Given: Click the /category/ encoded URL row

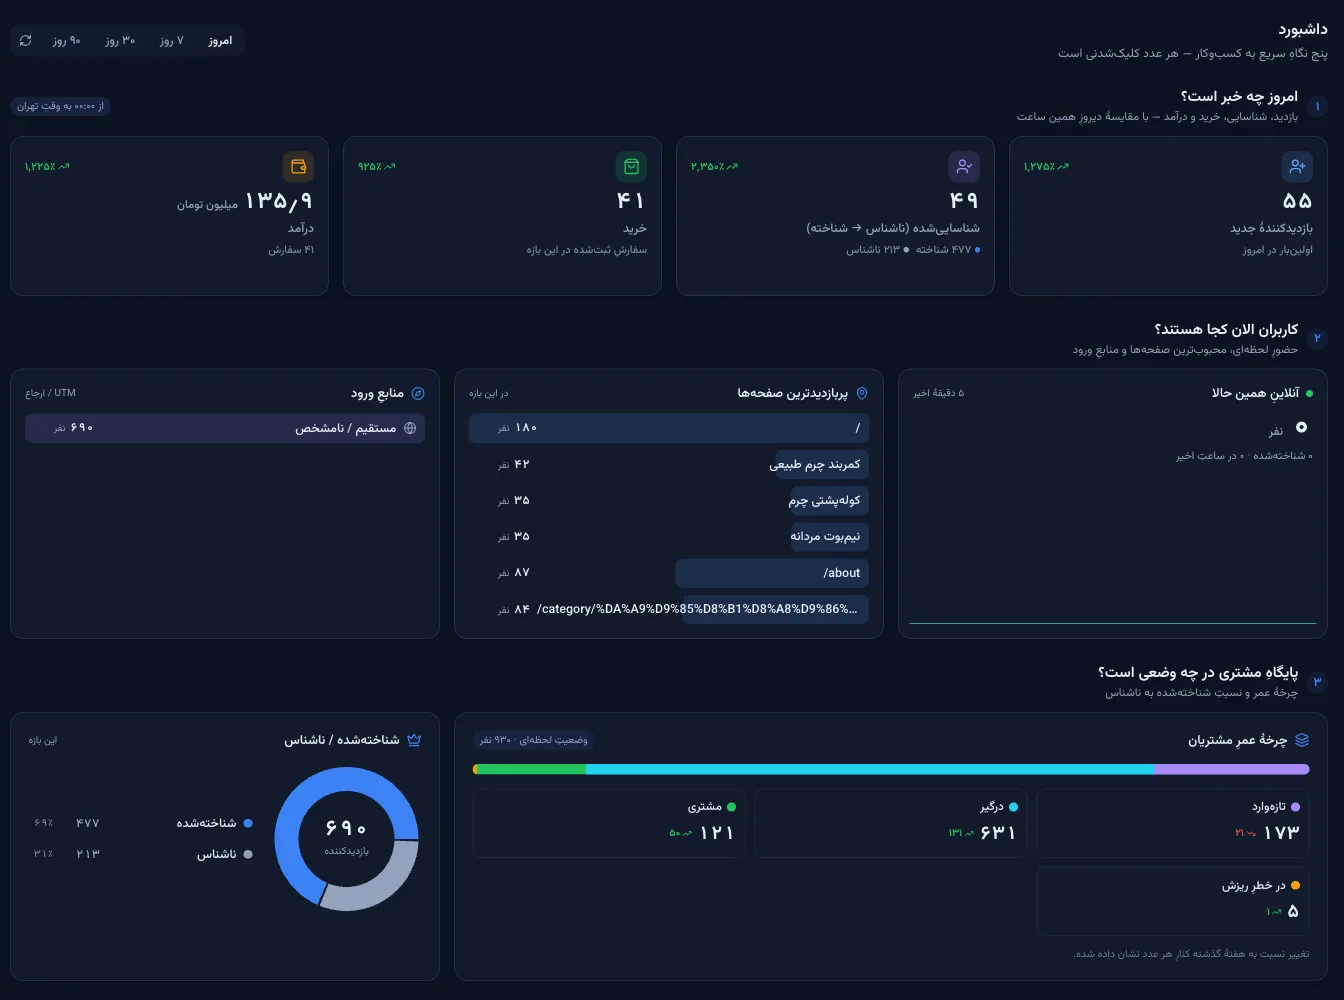Looking at the screenshot, I should (x=669, y=609).
